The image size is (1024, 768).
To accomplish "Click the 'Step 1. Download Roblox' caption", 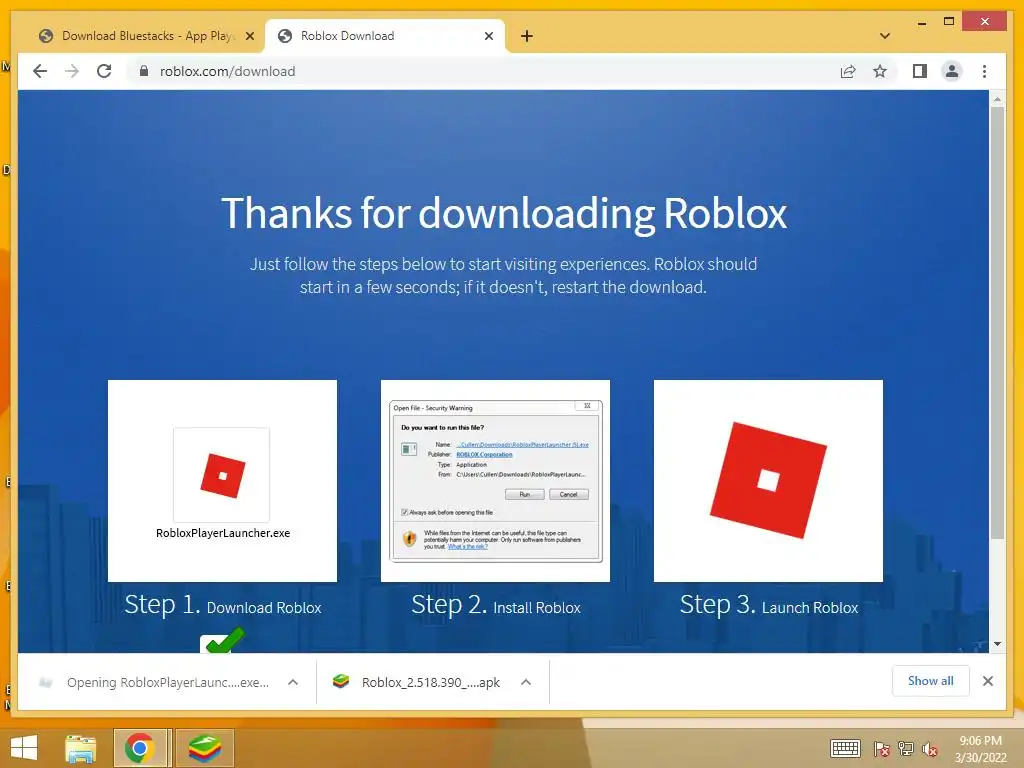I will 223,605.
